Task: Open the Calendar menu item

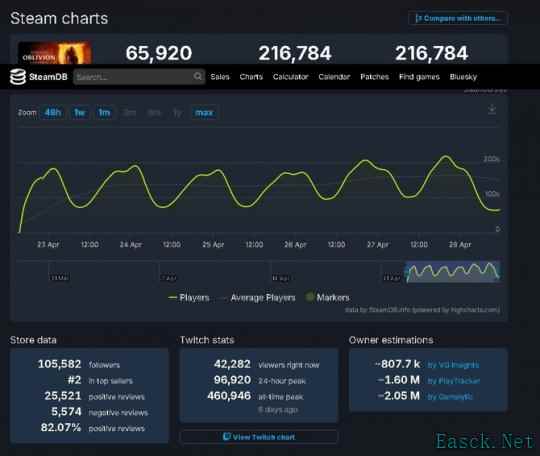Action: pos(334,77)
